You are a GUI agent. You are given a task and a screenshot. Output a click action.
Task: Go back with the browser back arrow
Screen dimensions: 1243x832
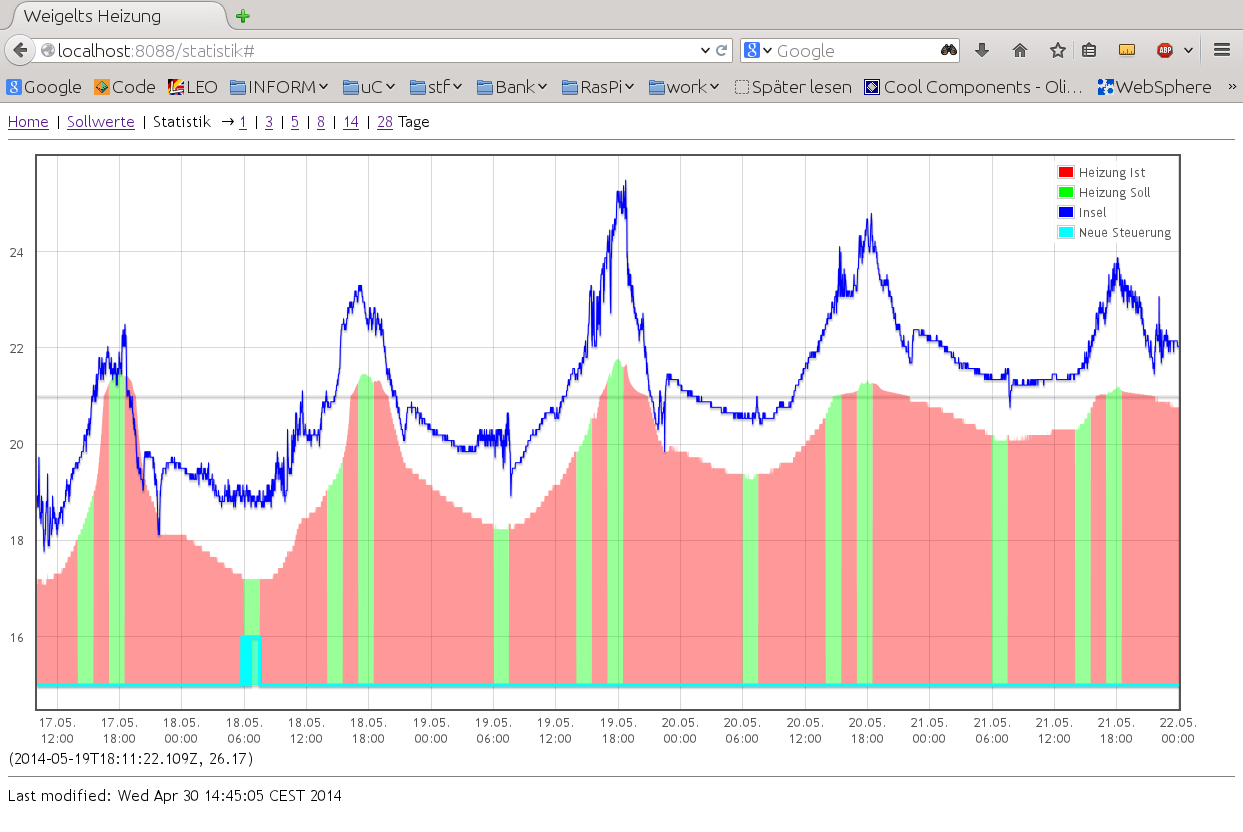click(19, 50)
